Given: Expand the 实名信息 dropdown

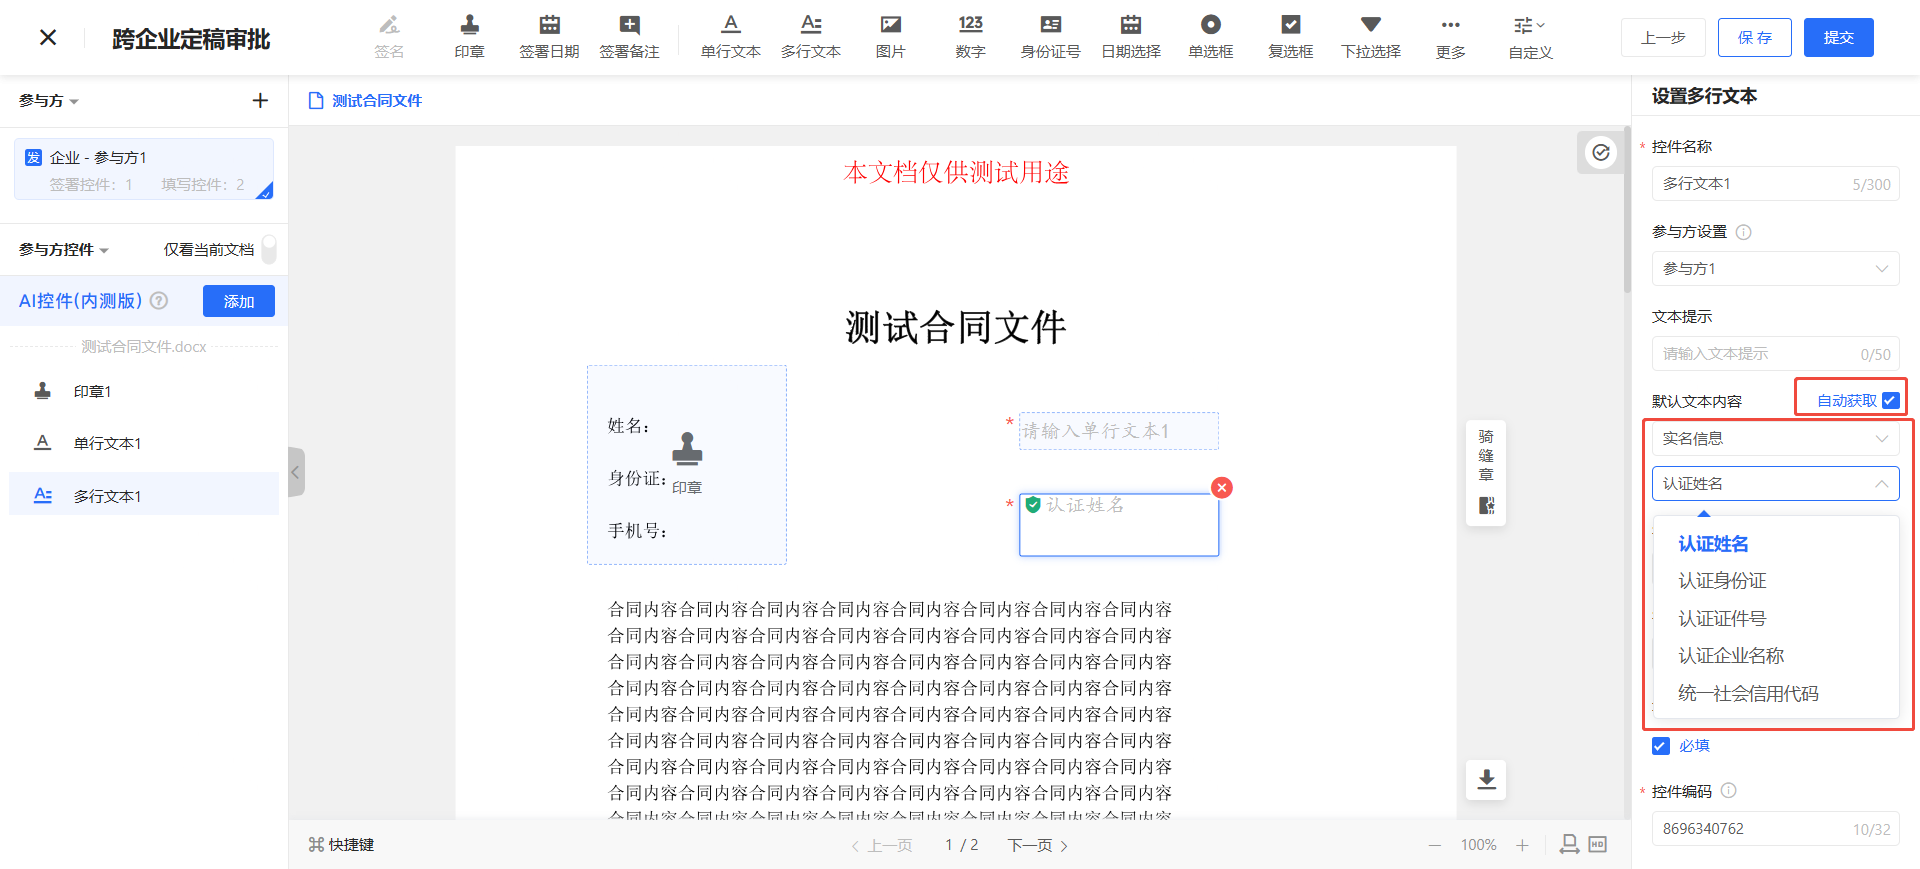Looking at the screenshot, I should click(x=1775, y=438).
